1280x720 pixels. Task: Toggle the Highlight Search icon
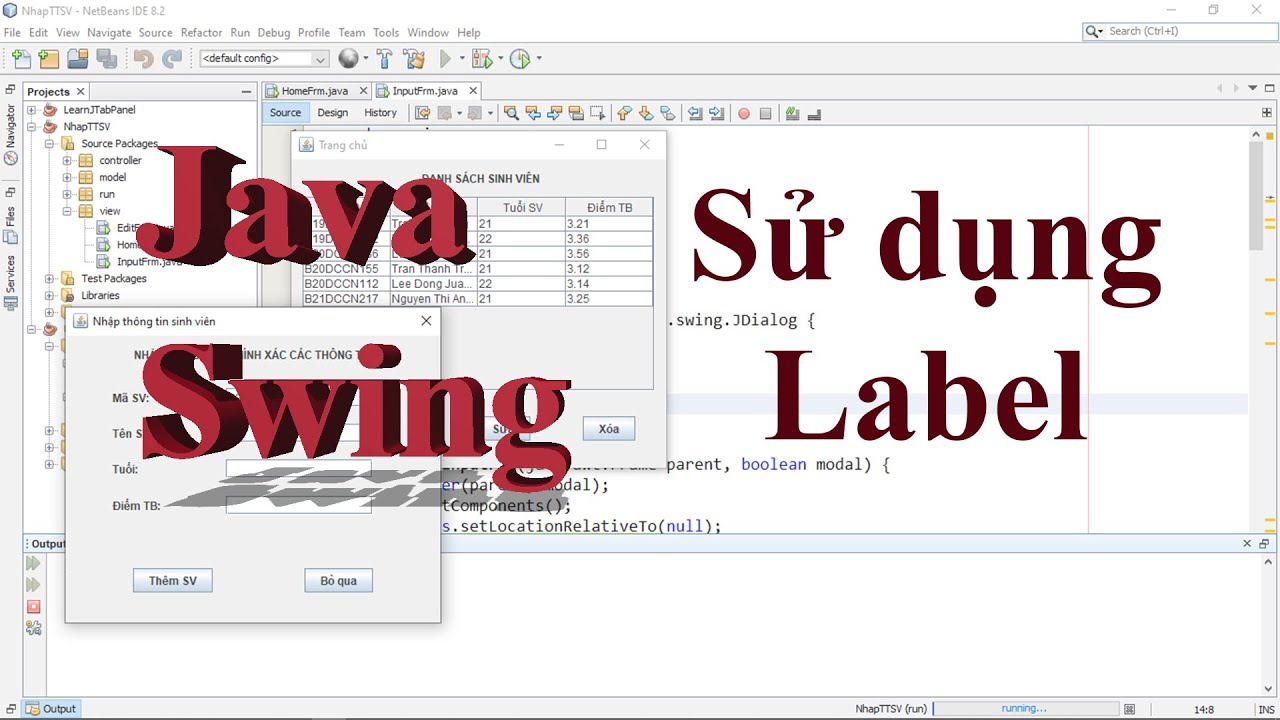pos(577,113)
